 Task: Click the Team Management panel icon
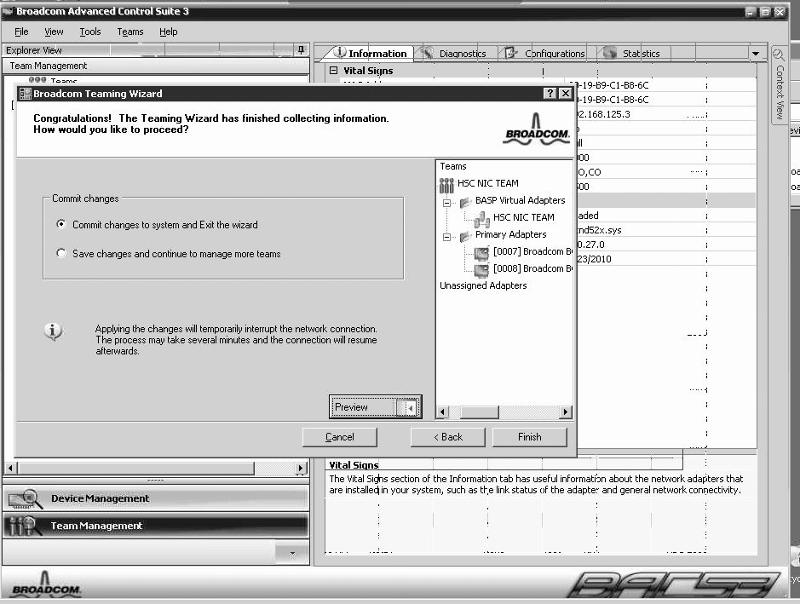tap(25, 525)
